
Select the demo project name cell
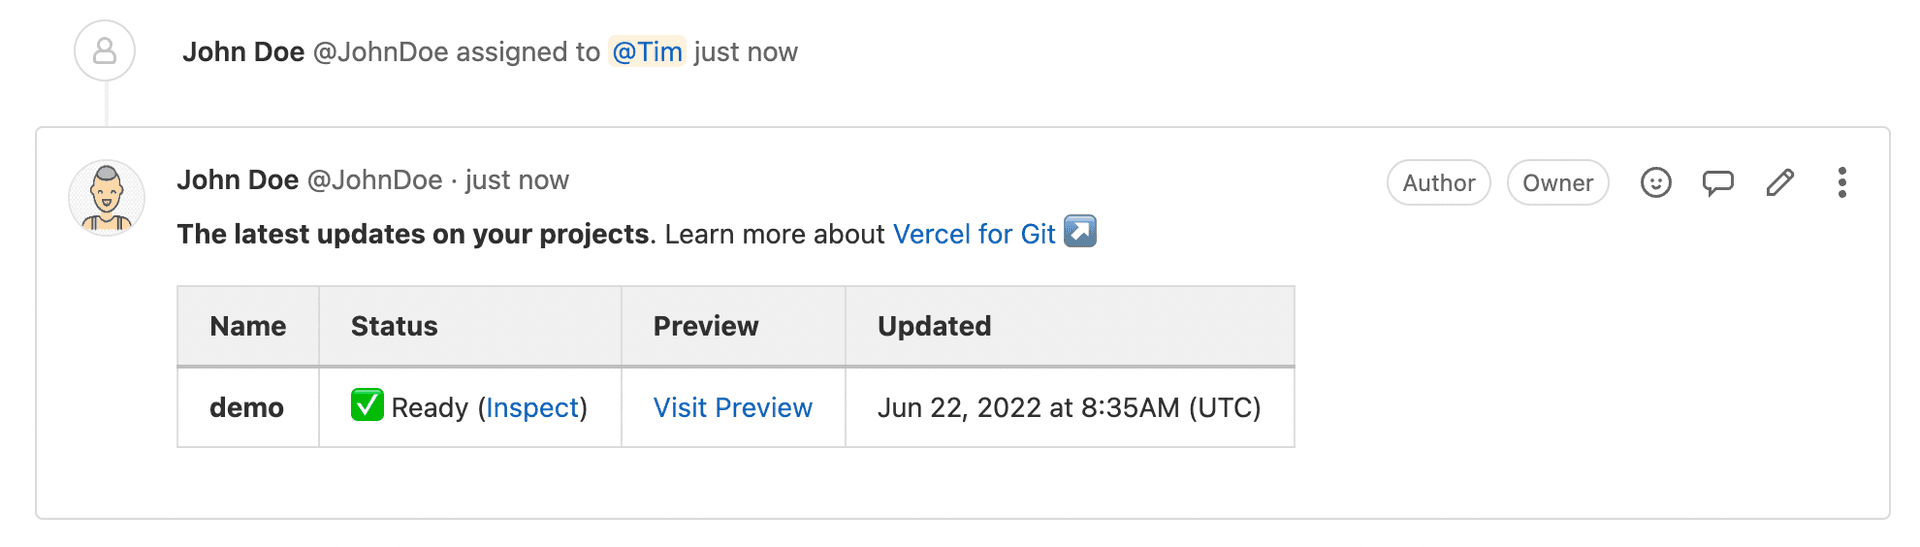[x=247, y=408]
